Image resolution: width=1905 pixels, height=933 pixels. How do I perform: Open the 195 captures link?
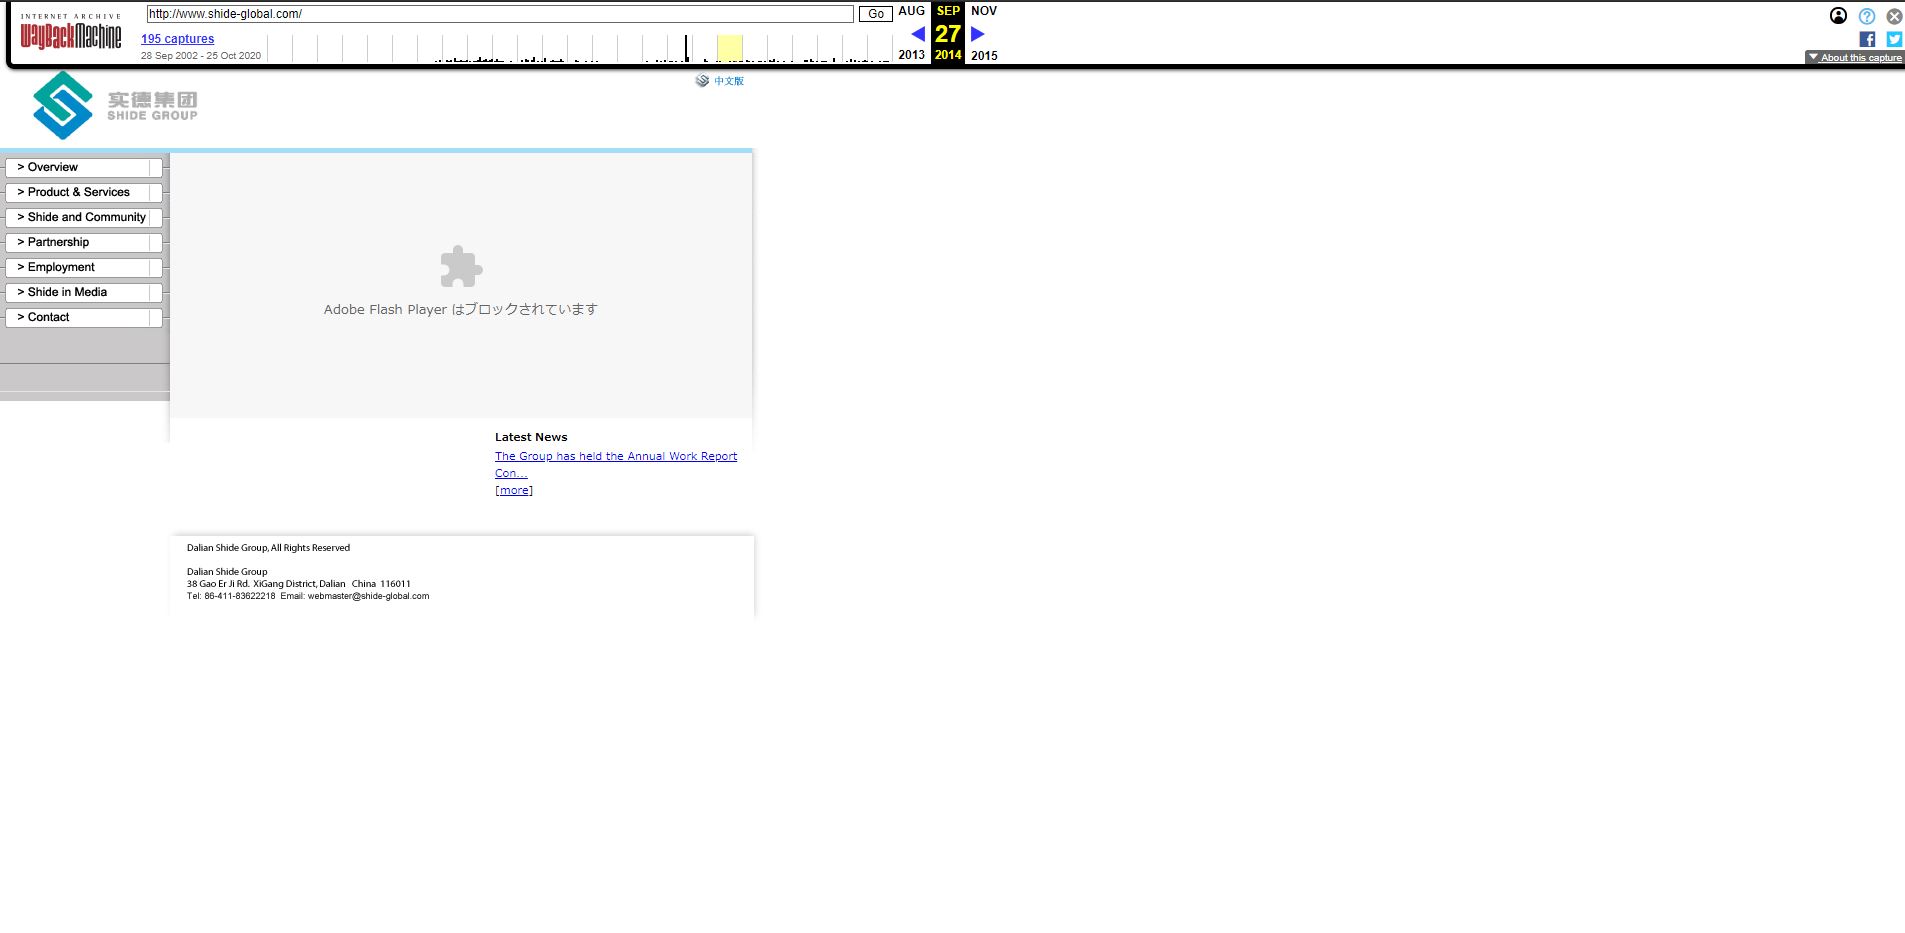point(177,39)
